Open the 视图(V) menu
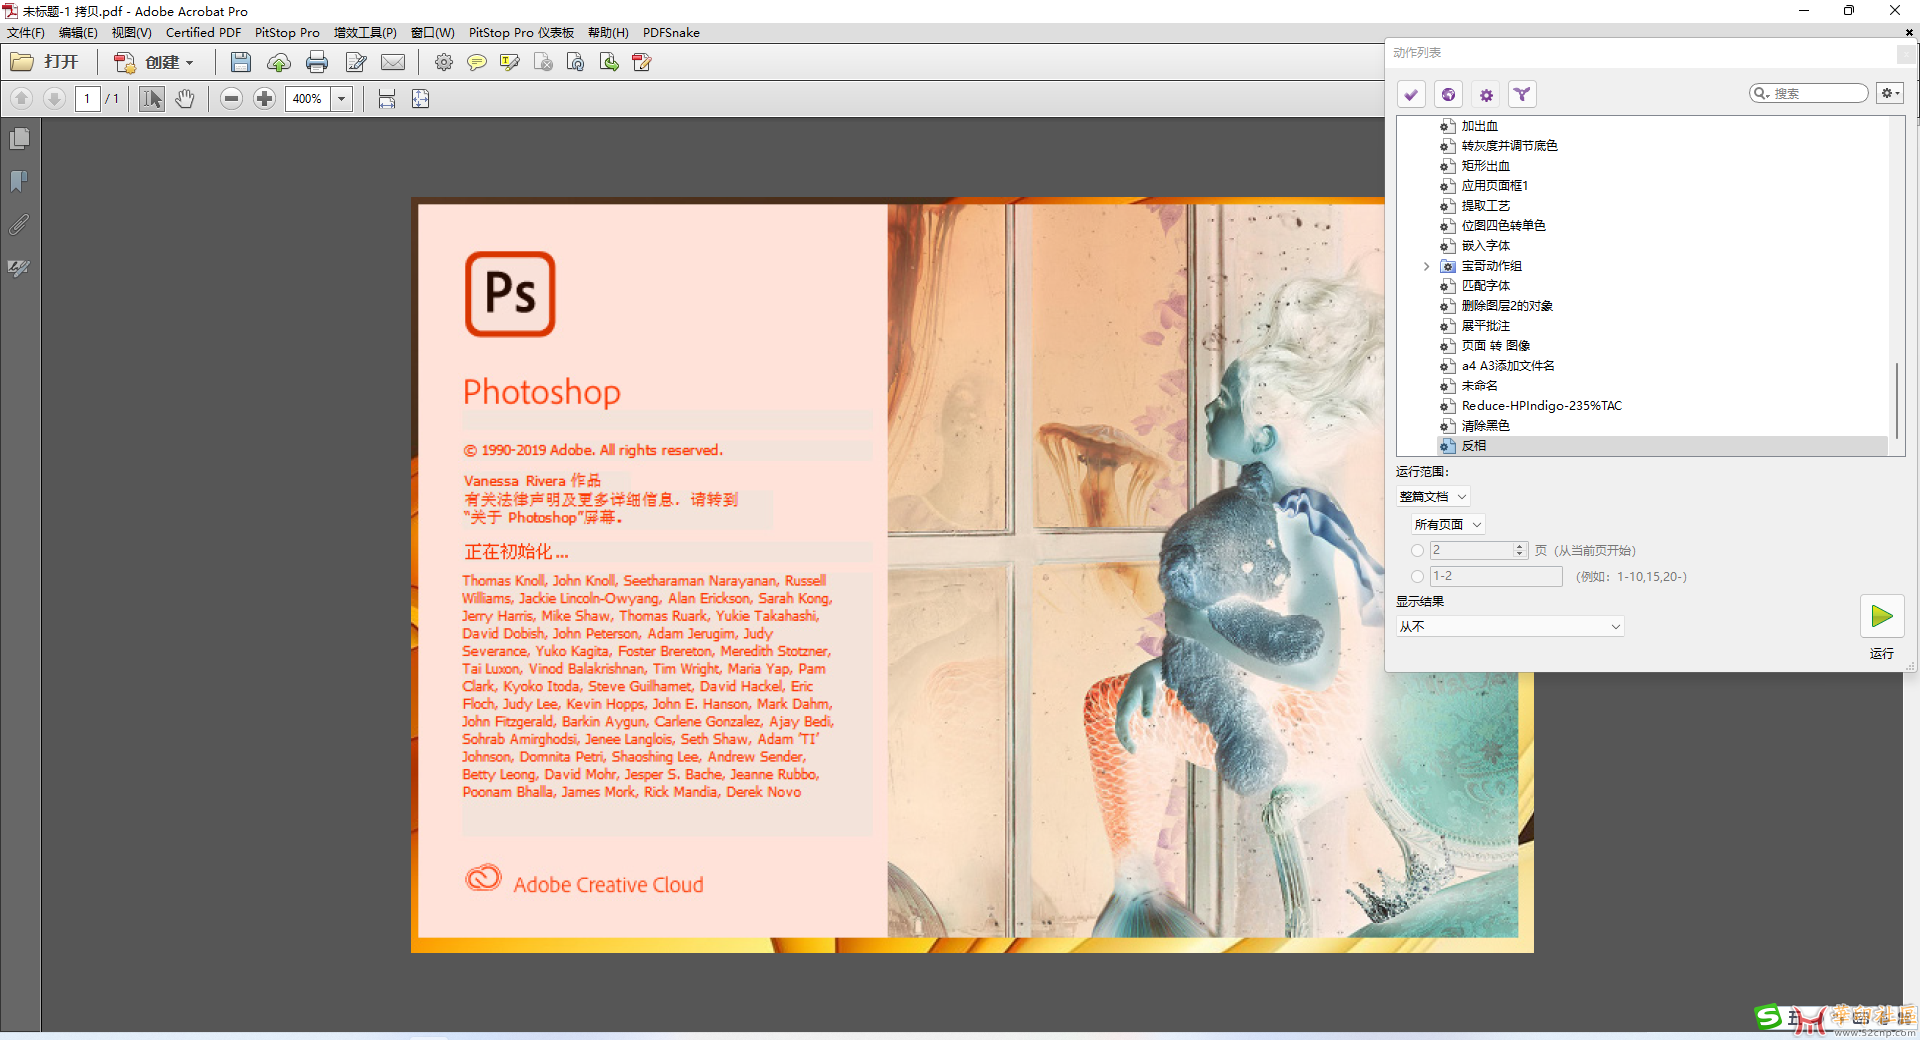This screenshot has height=1040, width=1920. coord(131,32)
